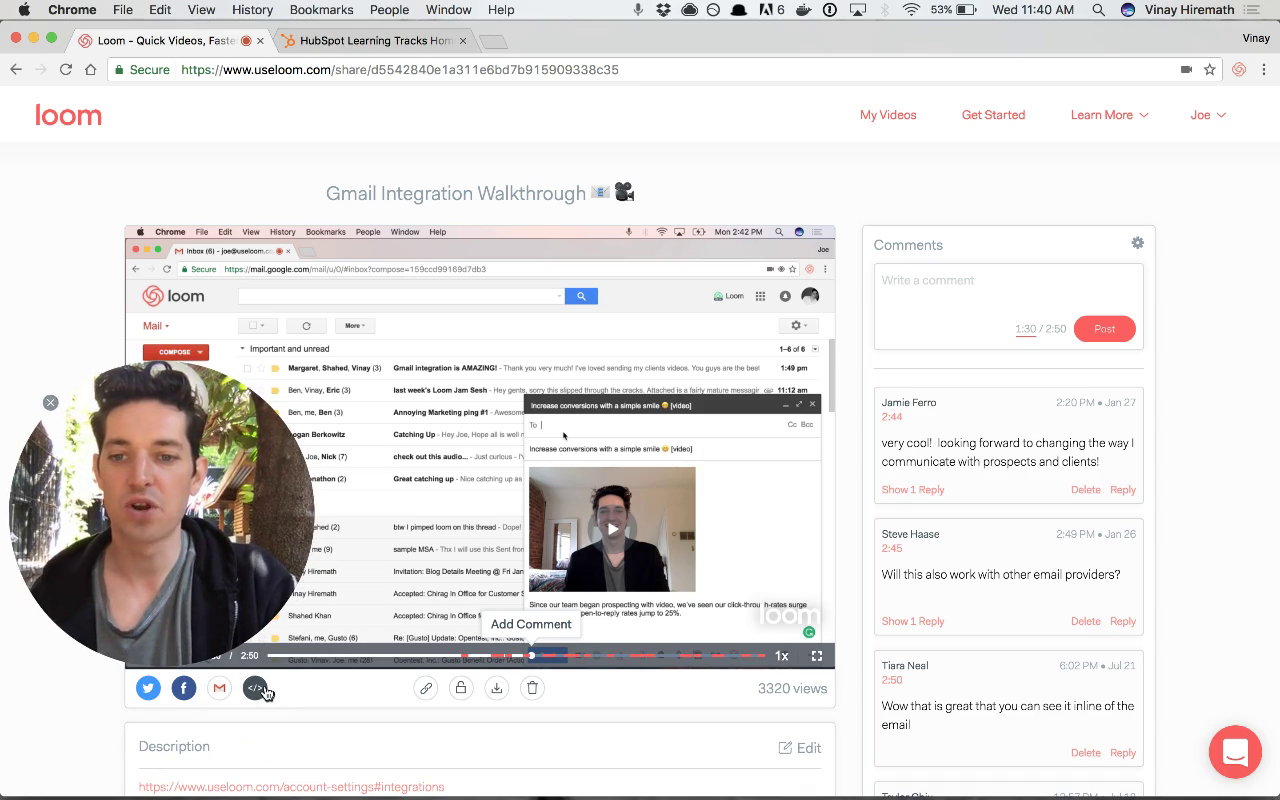Viewport: 1280px width, 800px height.
Task: Download the video
Action: tap(497, 688)
